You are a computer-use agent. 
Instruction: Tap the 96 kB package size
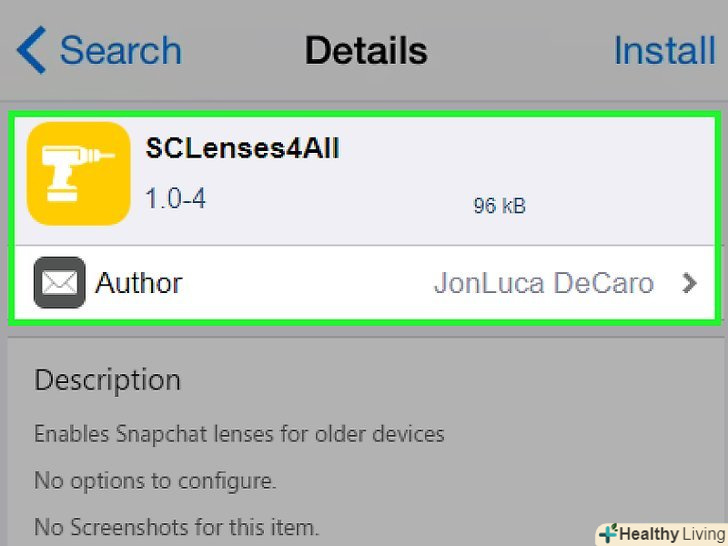(x=499, y=206)
